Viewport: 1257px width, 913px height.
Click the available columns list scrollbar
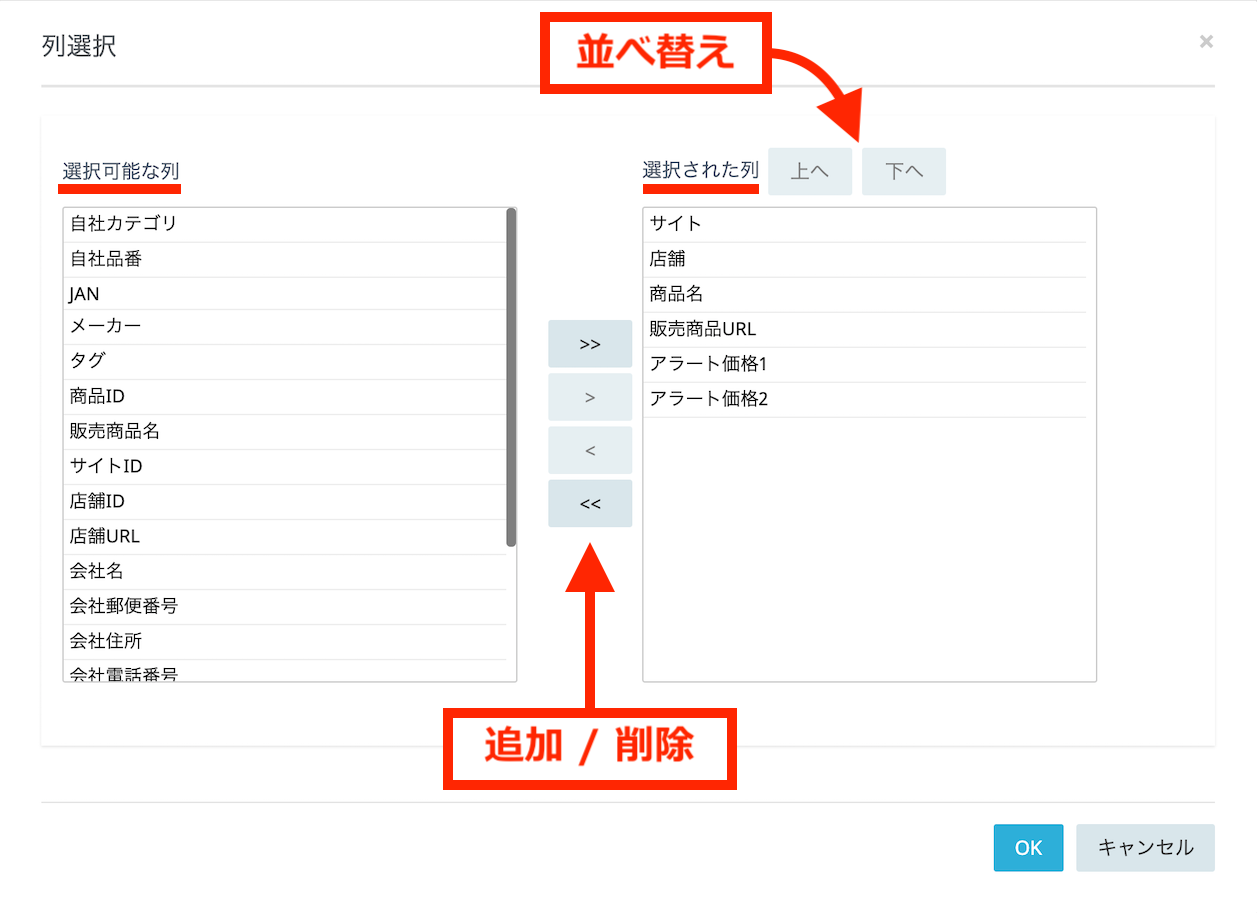point(511,377)
